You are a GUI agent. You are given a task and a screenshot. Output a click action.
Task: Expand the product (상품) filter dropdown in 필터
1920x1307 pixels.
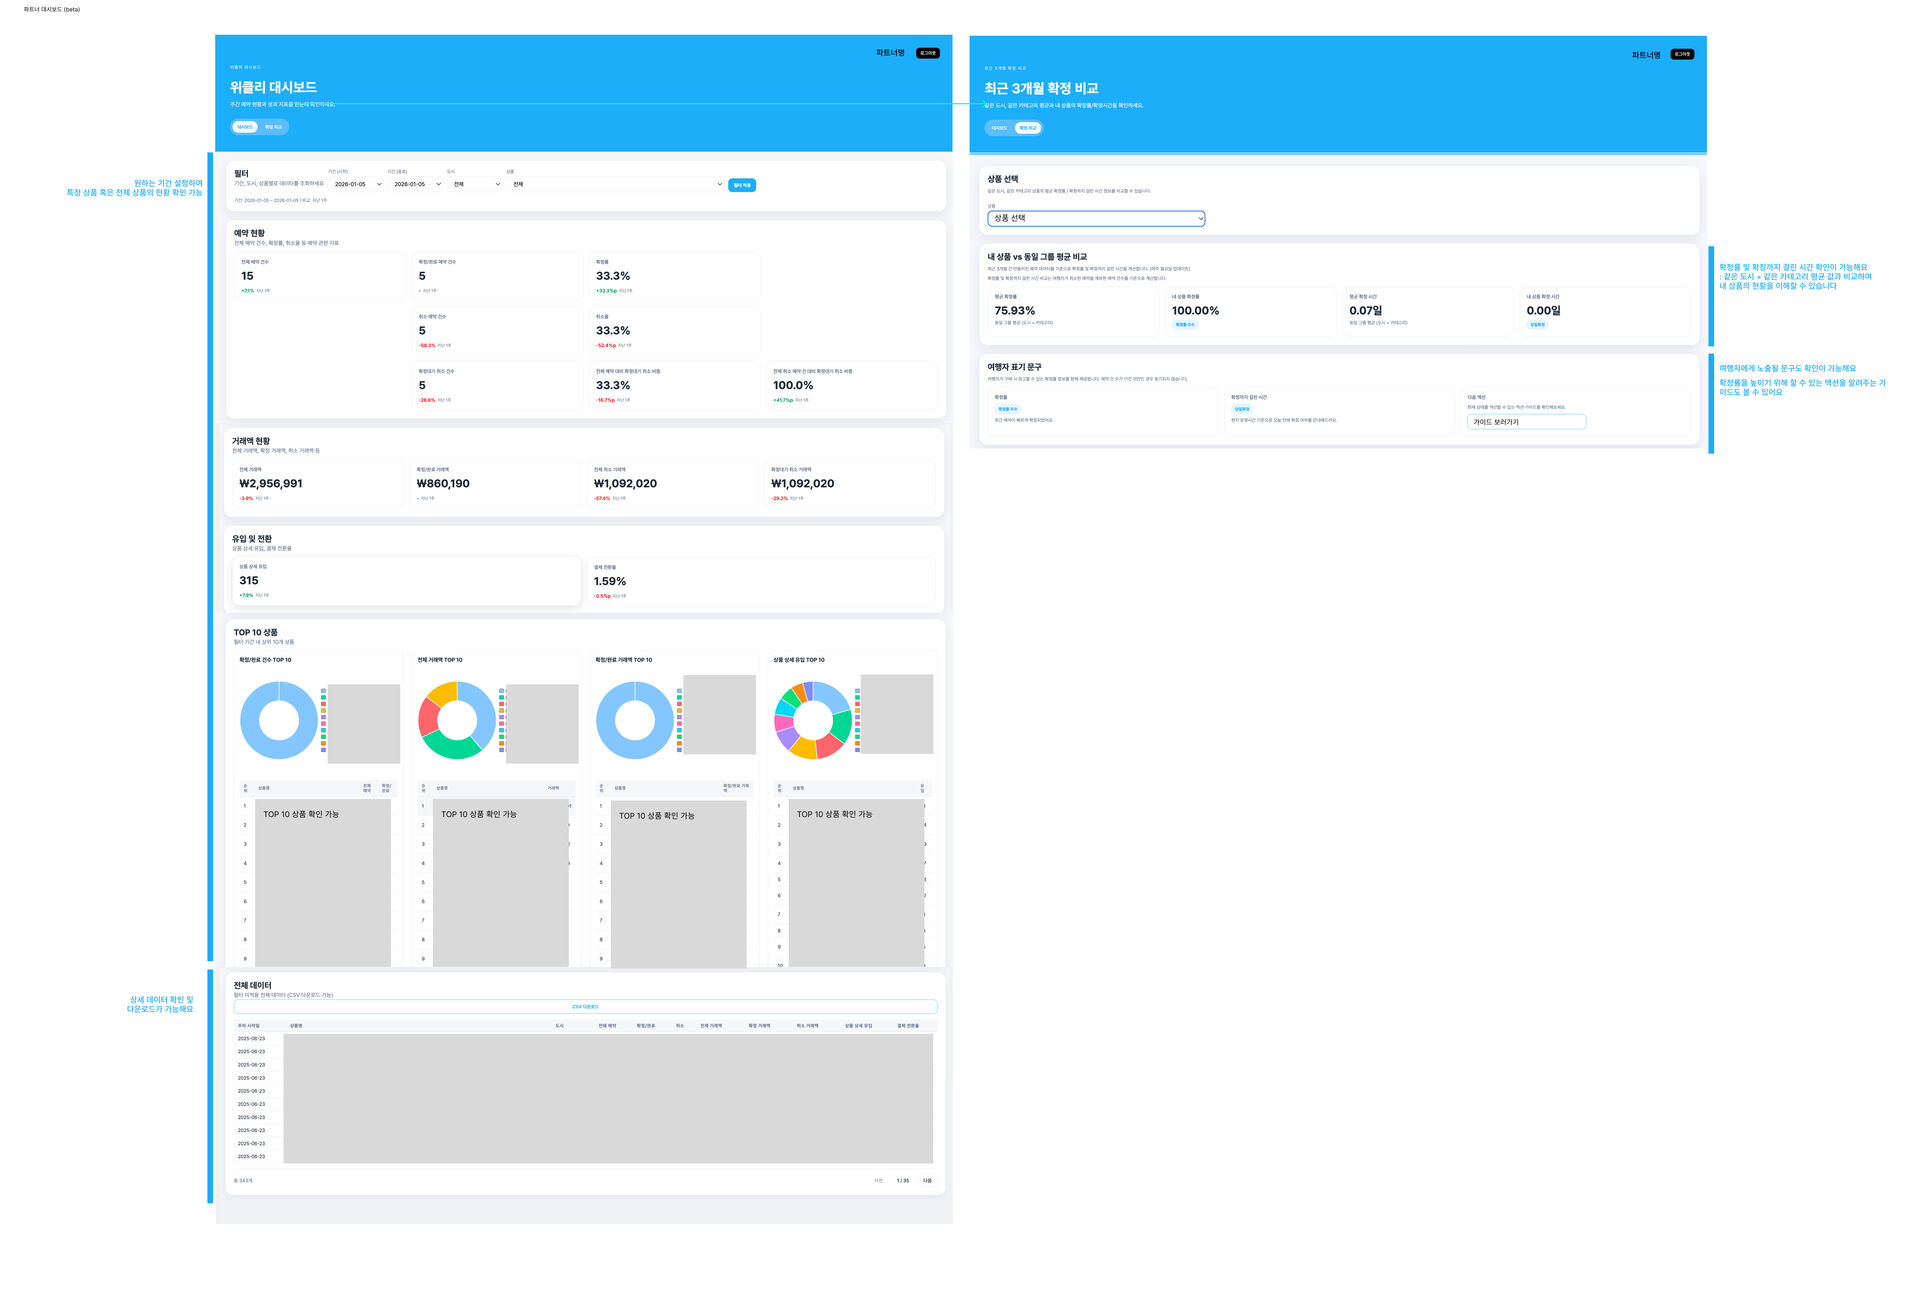(616, 184)
